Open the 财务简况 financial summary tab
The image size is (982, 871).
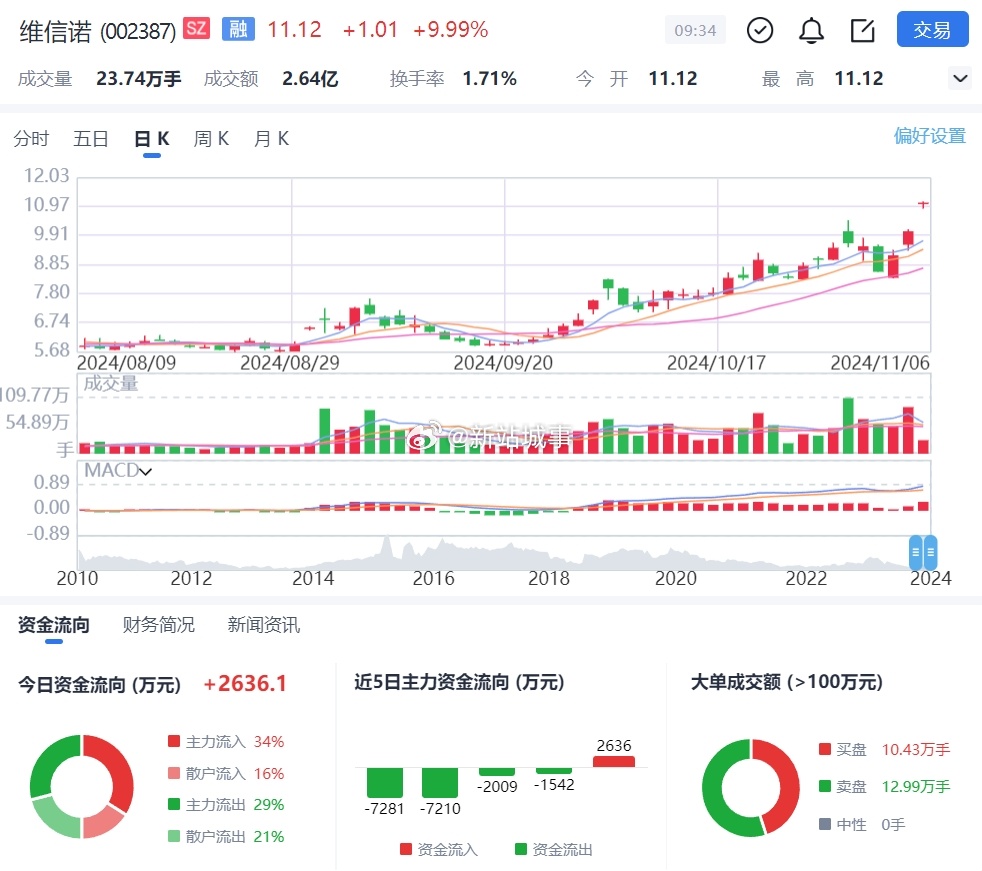click(158, 624)
